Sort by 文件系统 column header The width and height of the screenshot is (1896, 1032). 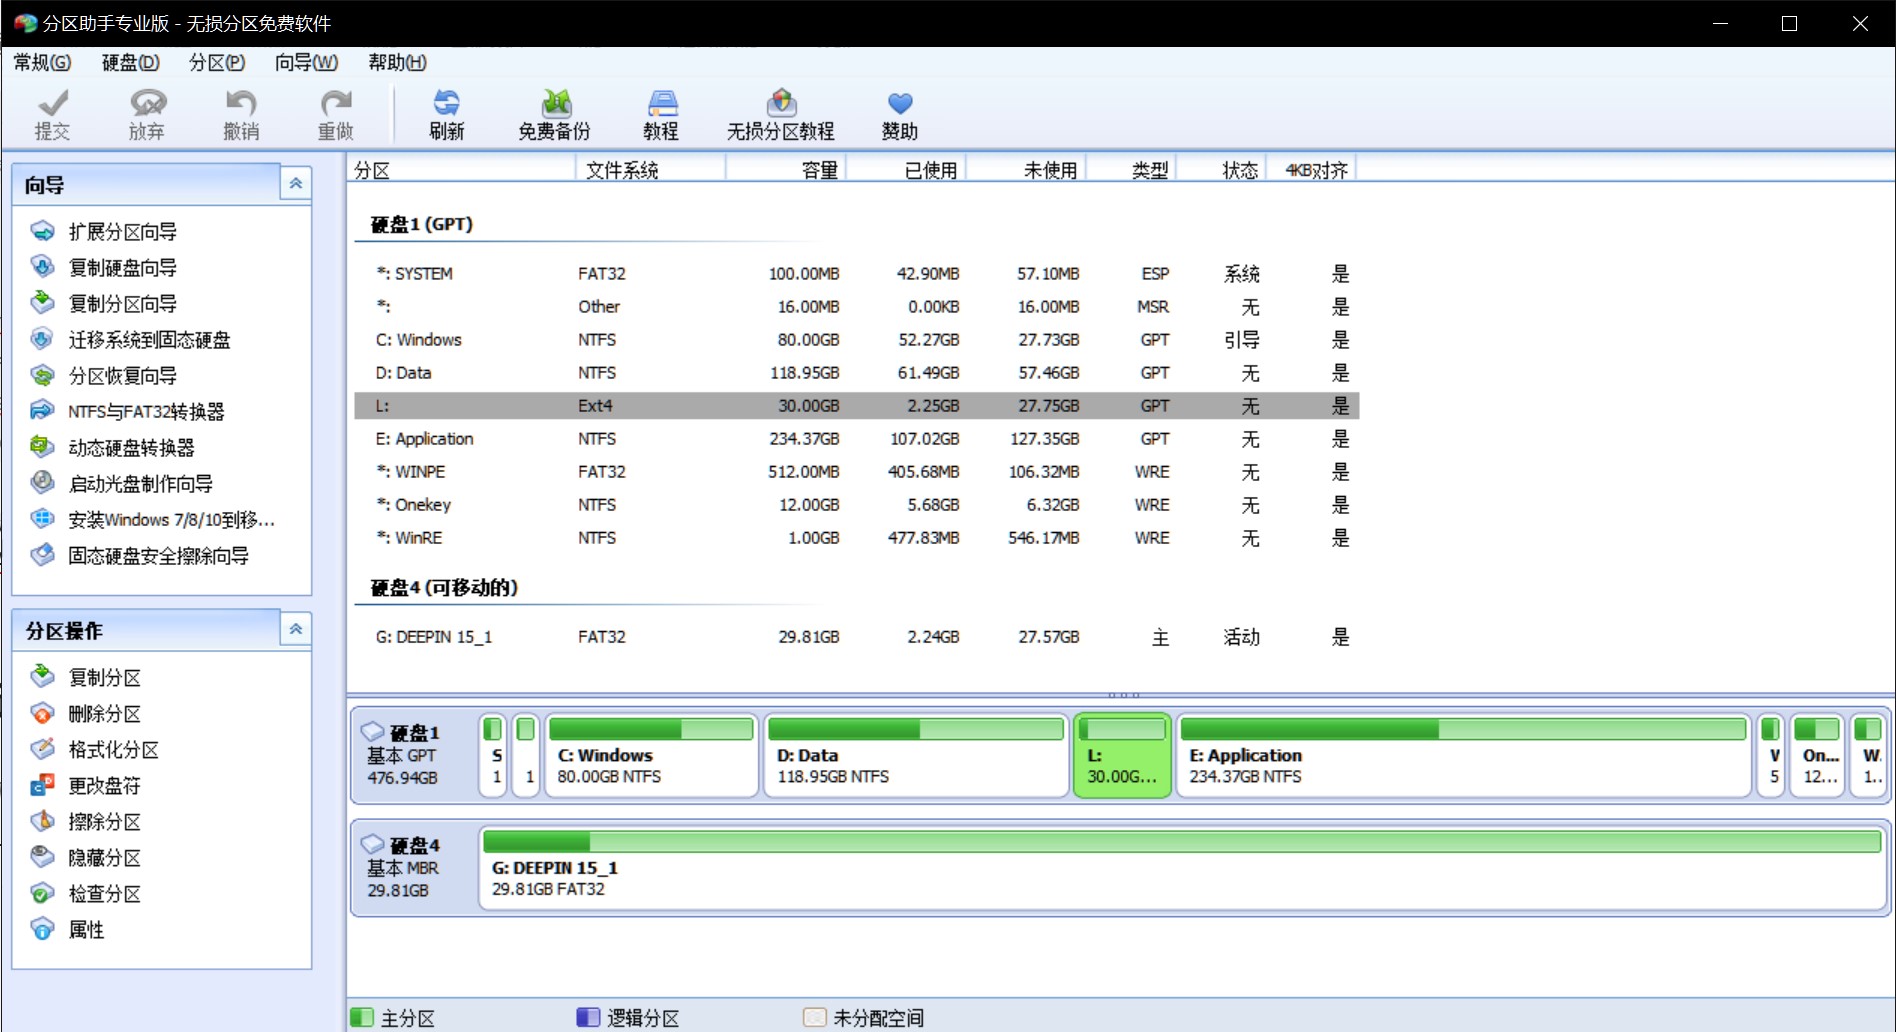[x=651, y=170]
